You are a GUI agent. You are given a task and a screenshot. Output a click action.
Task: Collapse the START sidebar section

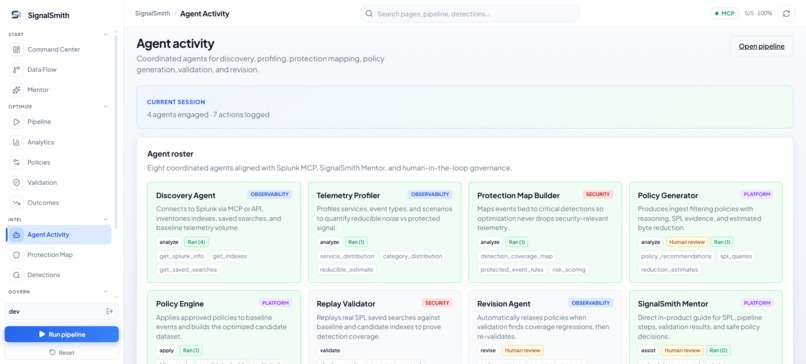105,34
